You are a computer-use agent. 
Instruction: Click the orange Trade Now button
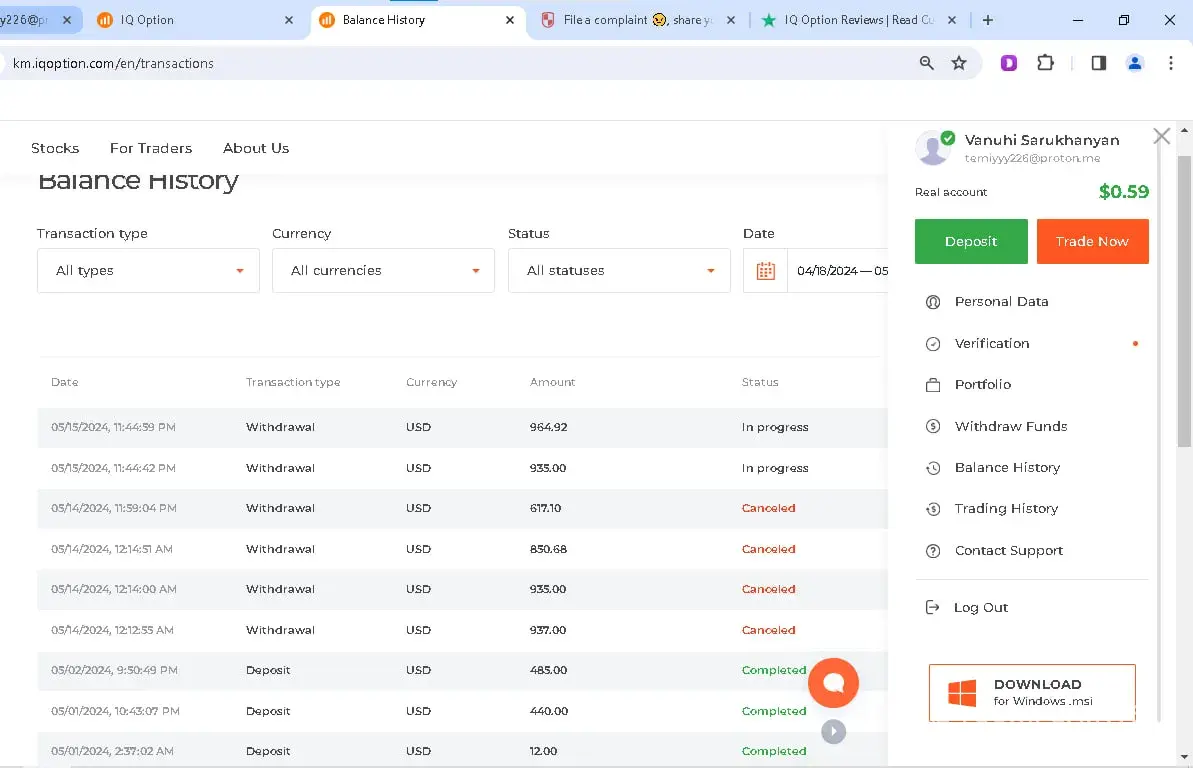click(1092, 242)
